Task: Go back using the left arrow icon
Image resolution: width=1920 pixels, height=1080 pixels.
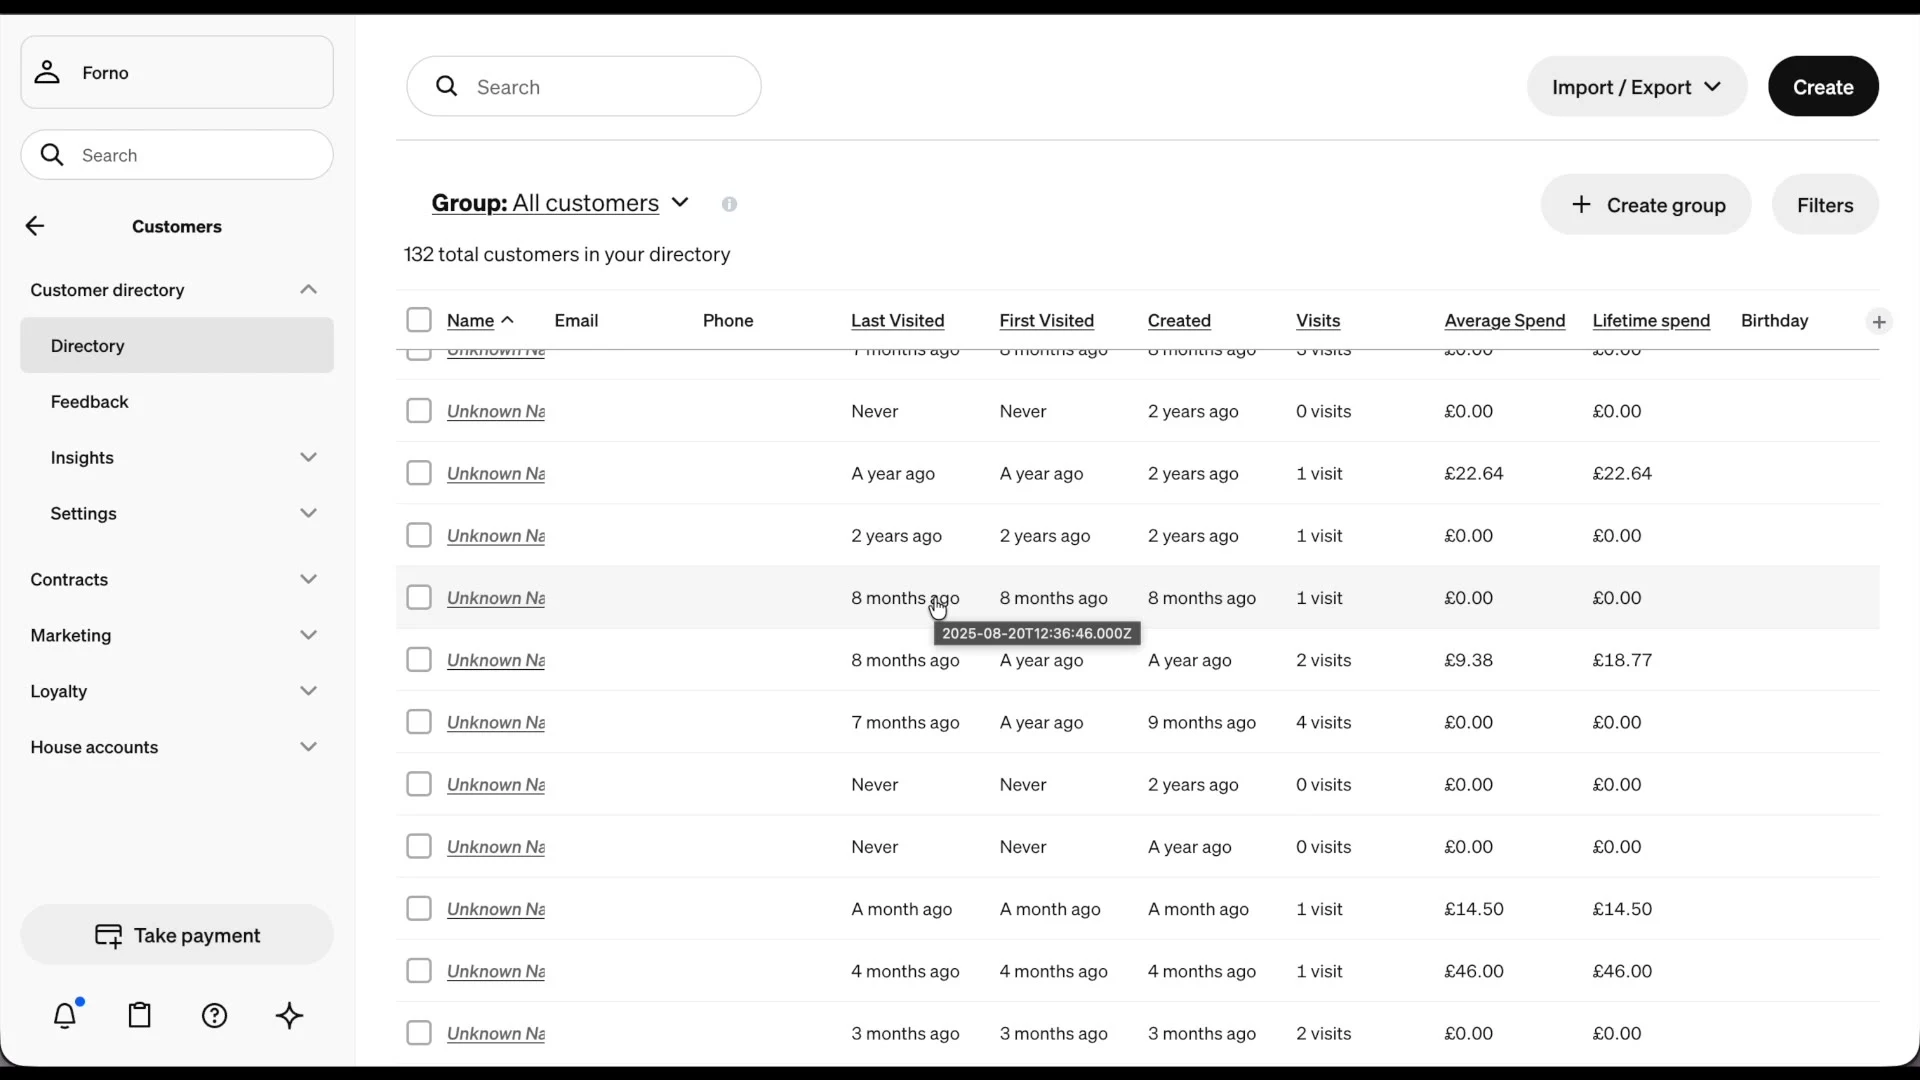Action: (x=35, y=226)
